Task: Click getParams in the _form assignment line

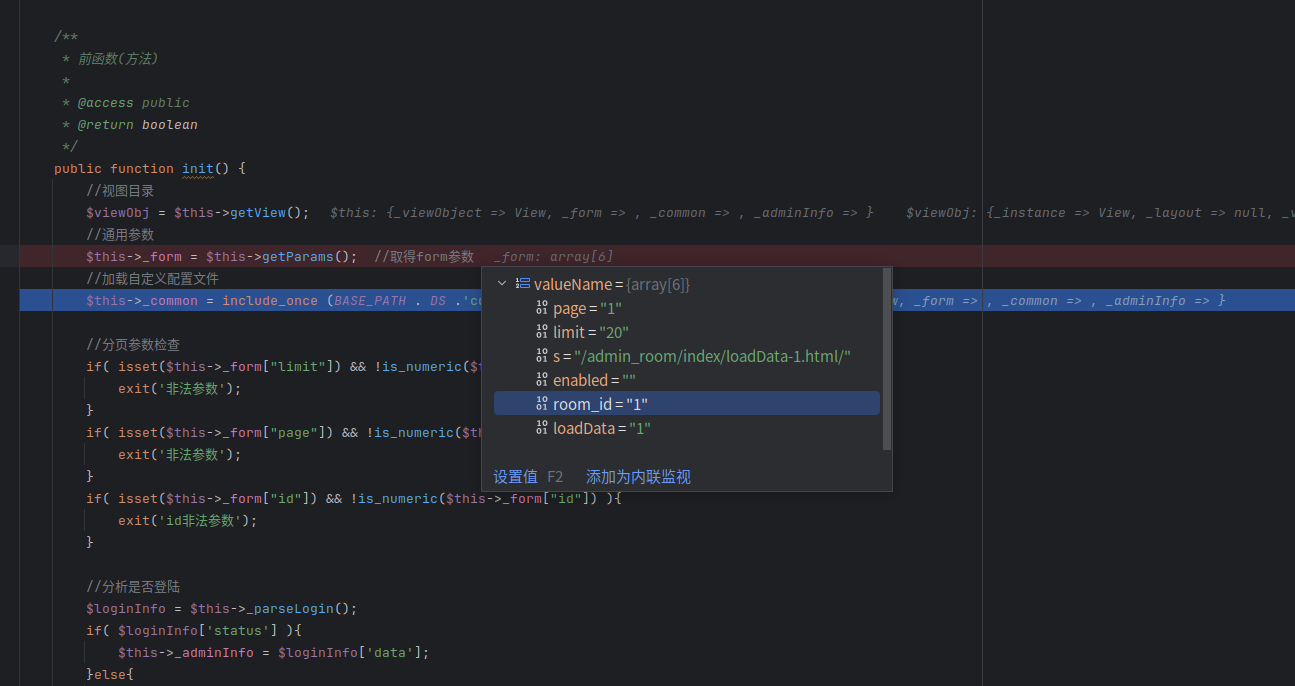Action: click(298, 256)
